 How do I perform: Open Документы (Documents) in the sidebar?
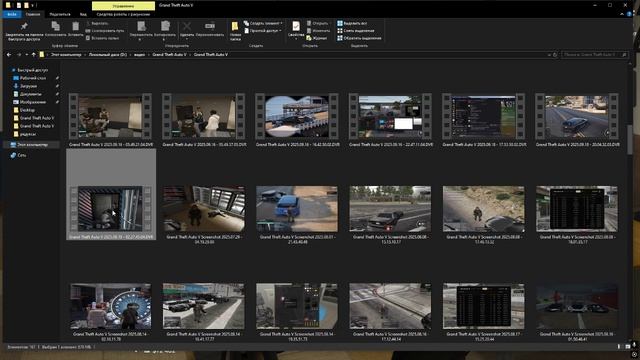click(31, 94)
